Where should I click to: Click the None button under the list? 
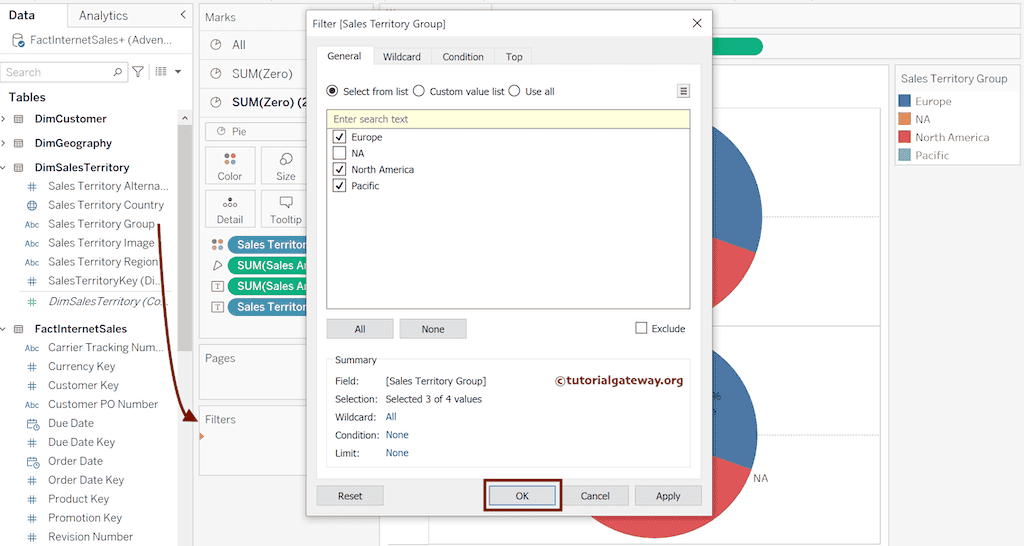pyautogui.click(x=433, y=329)
